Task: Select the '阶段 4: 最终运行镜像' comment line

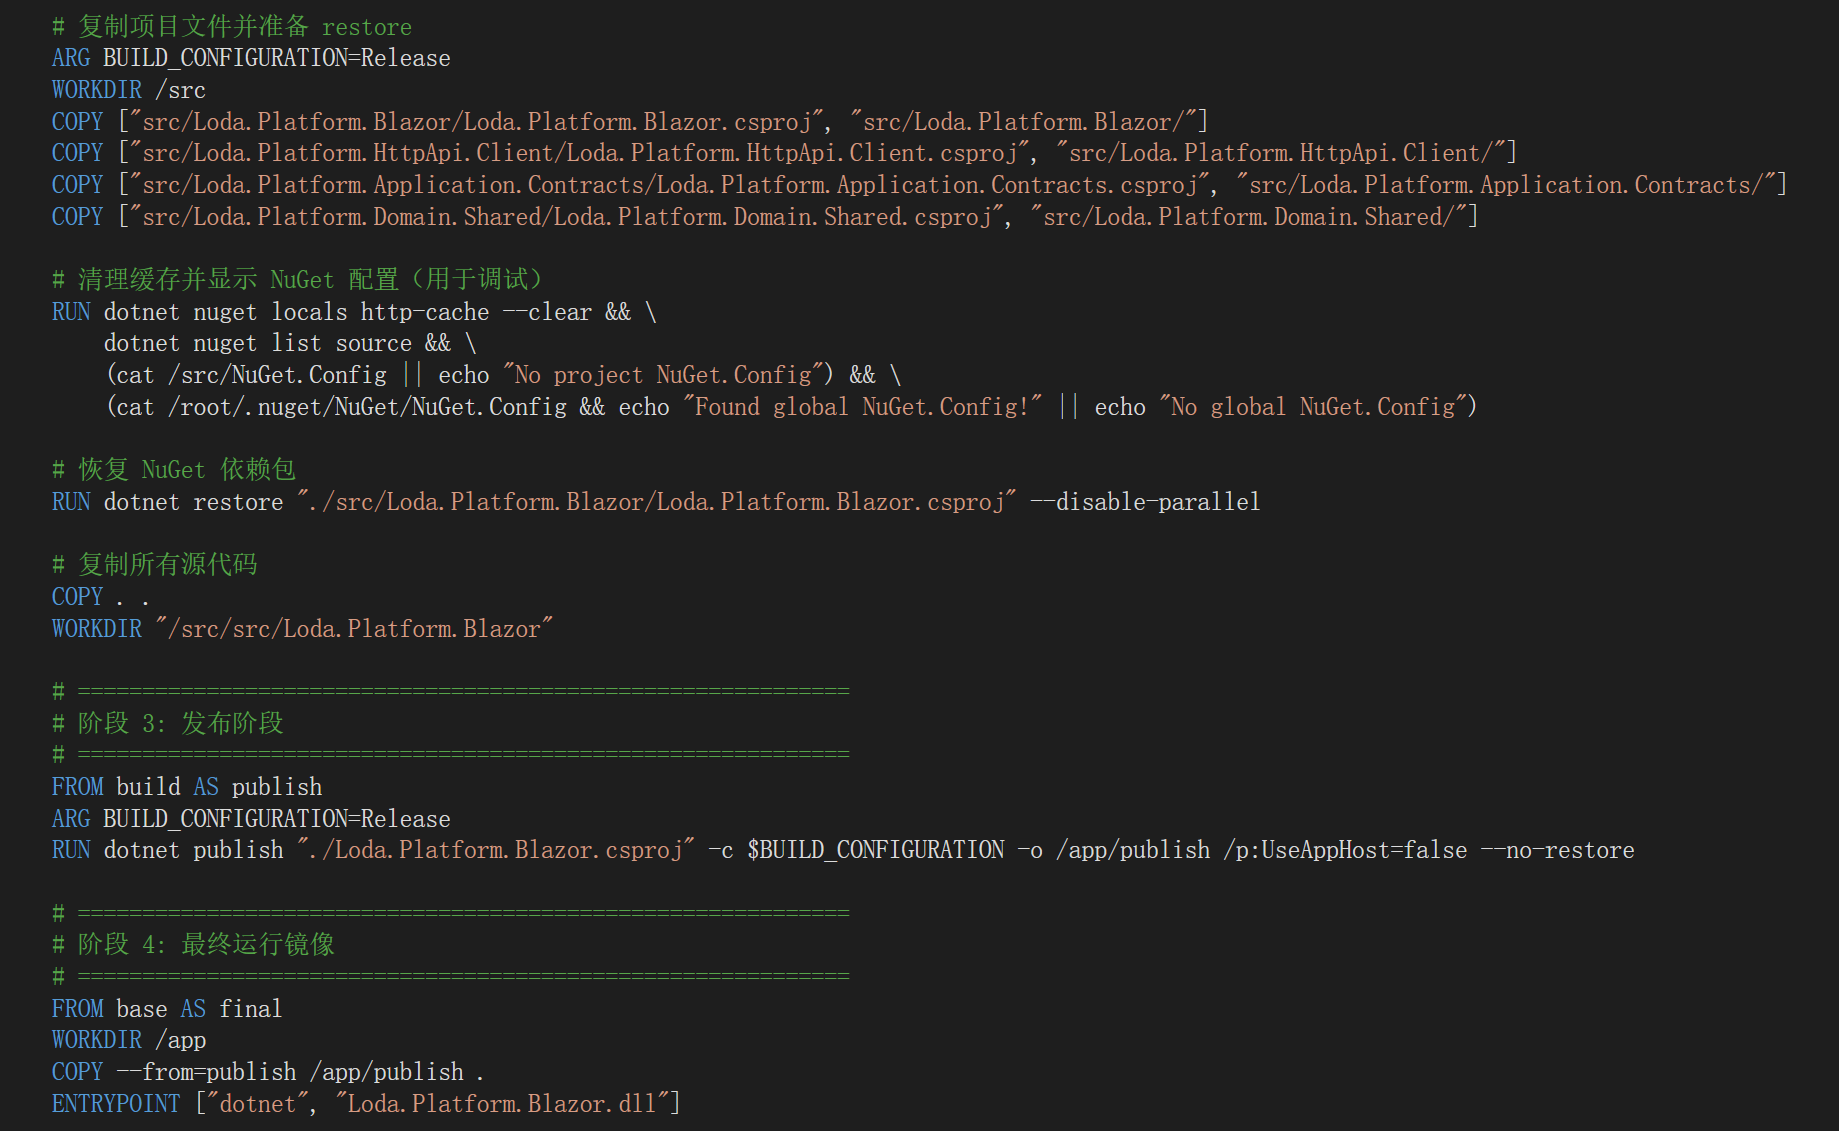Action: (205, 944)
